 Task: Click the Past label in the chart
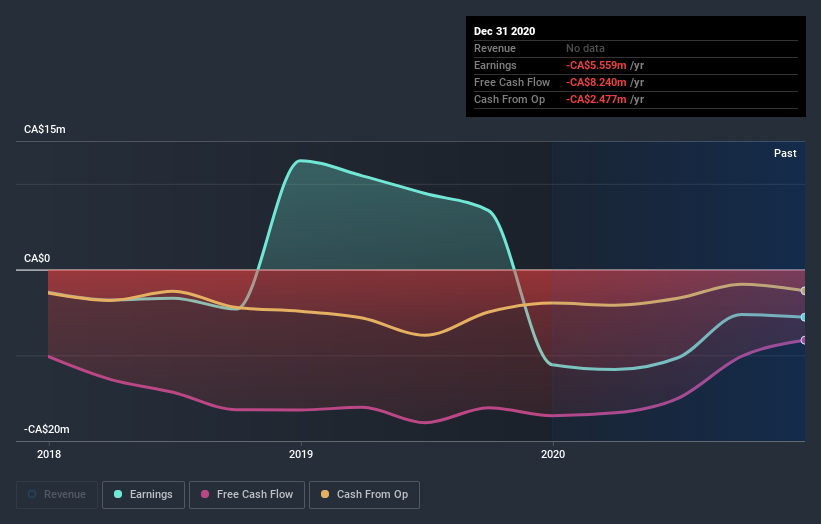coord(785,153)
